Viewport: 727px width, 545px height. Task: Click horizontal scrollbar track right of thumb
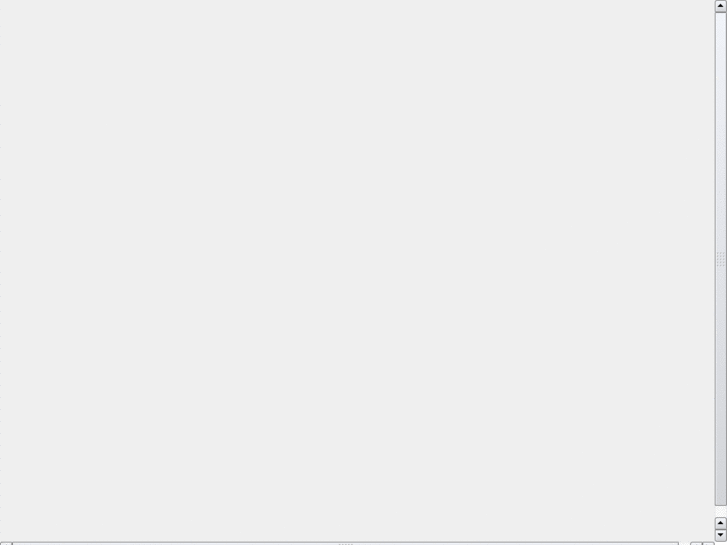684,543
